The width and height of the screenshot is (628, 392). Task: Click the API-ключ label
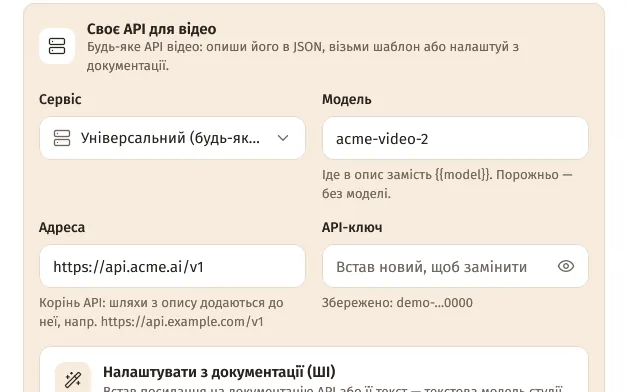pyautogui.click(x=352, y=227)
